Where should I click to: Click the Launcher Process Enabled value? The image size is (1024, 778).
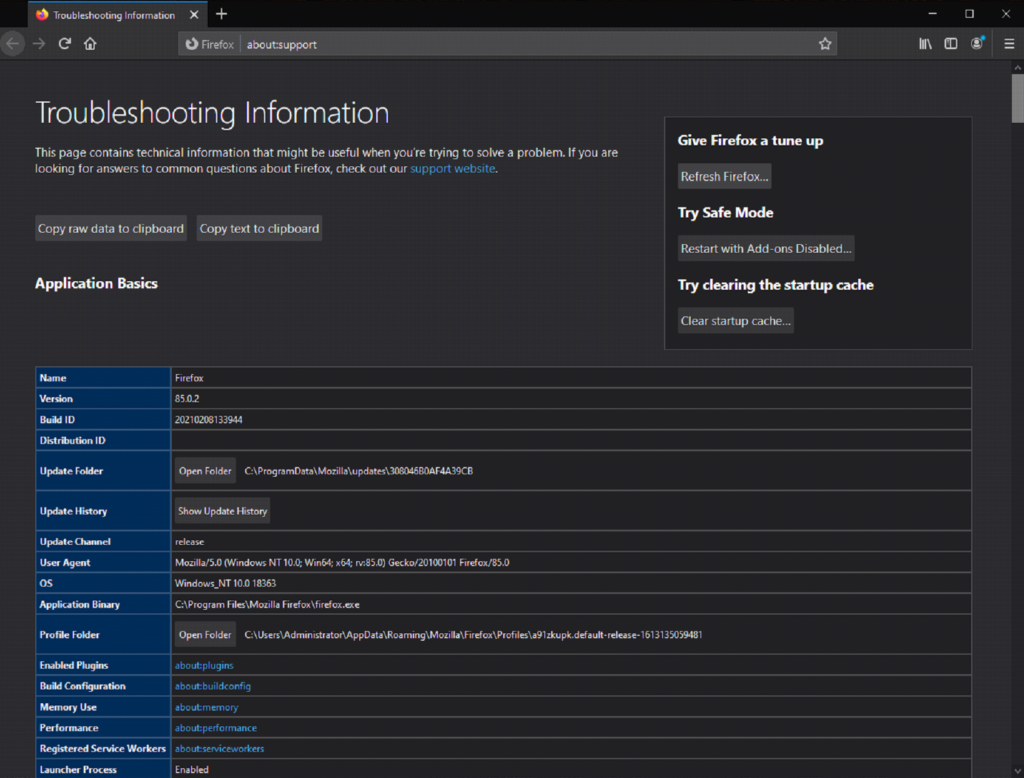coord(192,770)
